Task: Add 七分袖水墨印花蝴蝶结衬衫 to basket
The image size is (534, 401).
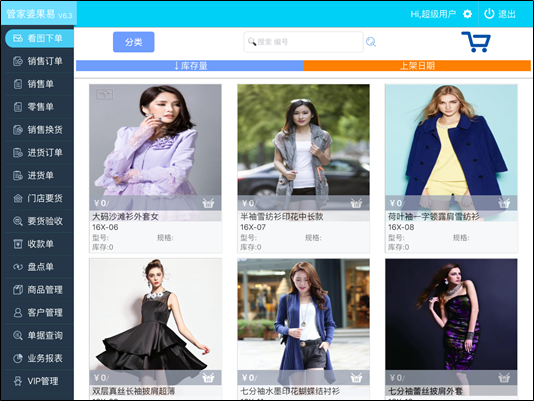Action: point(356,377)
